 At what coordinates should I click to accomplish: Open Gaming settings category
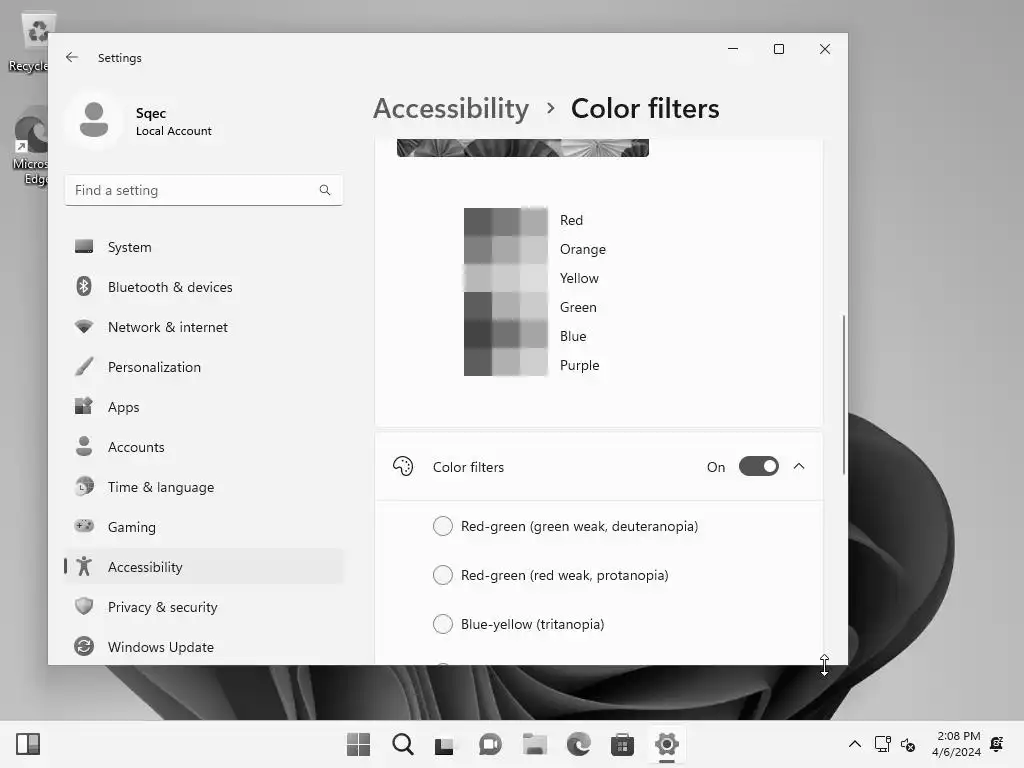(204, 526)
